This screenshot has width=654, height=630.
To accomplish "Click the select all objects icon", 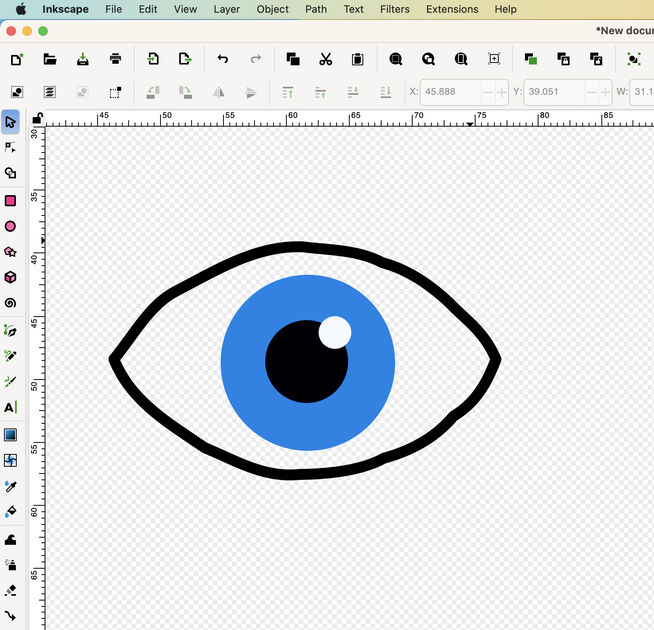I will click(17, 92).
